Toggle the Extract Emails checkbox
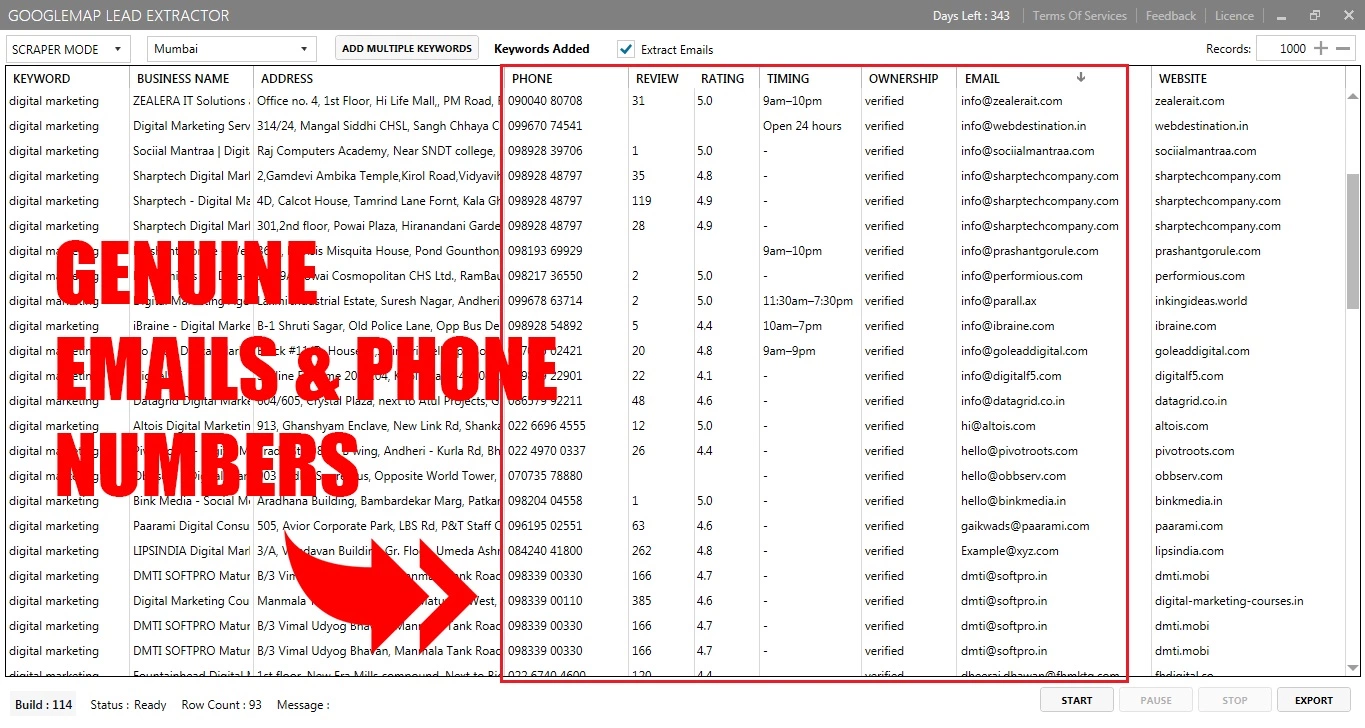The height and width of the screenshot is (728, 1365). tap(626, 49)
